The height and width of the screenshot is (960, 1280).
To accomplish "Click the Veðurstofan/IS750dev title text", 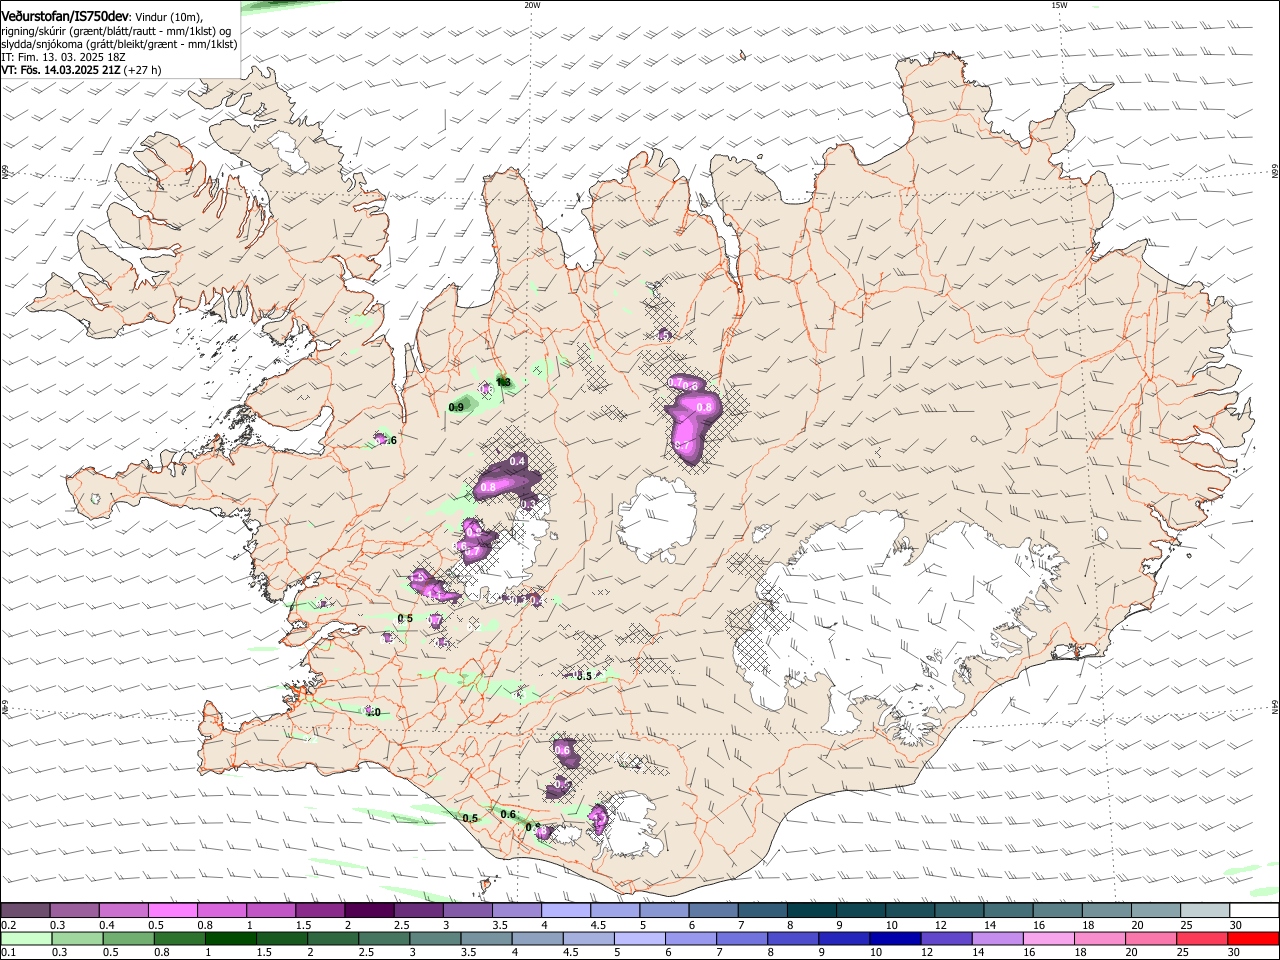I will click(65, 16).
